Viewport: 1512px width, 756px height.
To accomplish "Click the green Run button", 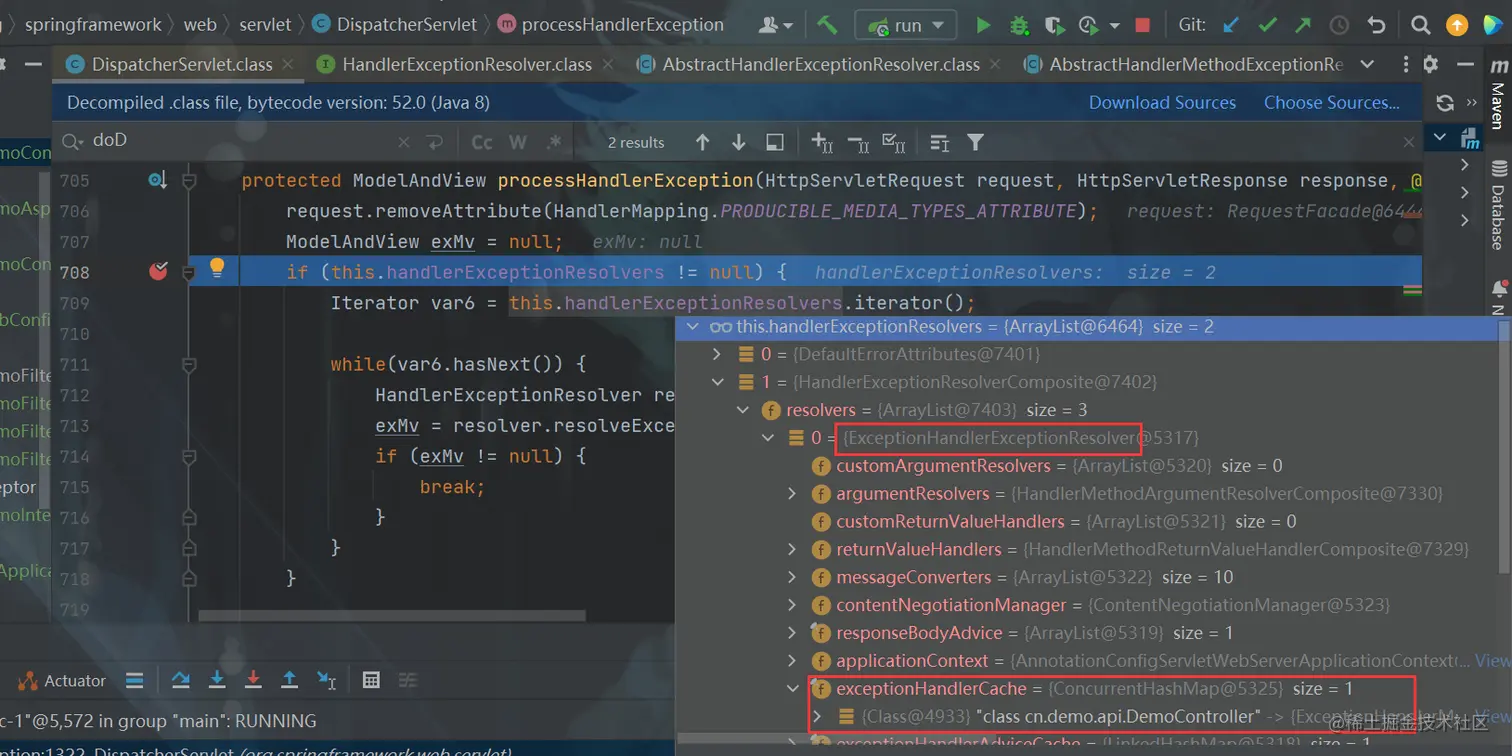I will coord(983,25).
